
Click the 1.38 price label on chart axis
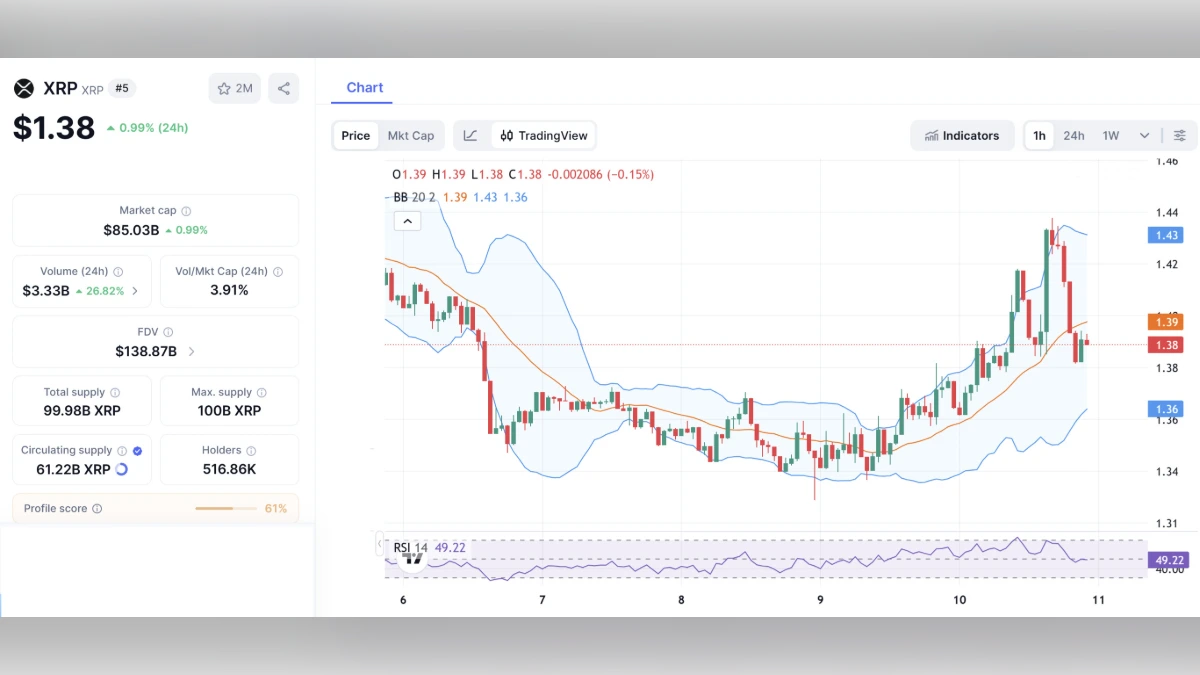[x=1165, y=344]
